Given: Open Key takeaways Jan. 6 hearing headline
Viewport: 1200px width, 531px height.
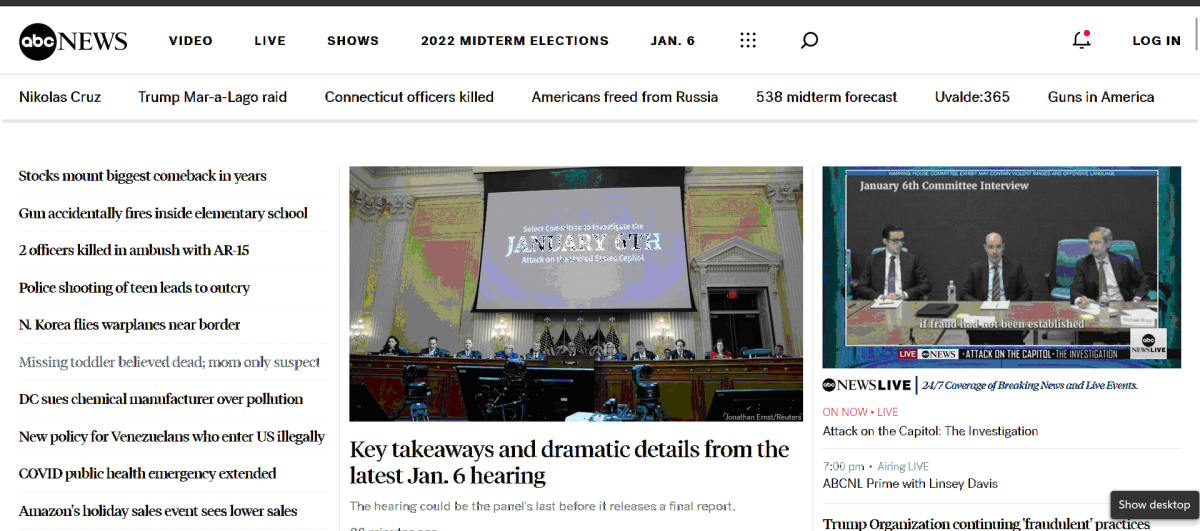Looking at the screenshot, I should point(569,462).
